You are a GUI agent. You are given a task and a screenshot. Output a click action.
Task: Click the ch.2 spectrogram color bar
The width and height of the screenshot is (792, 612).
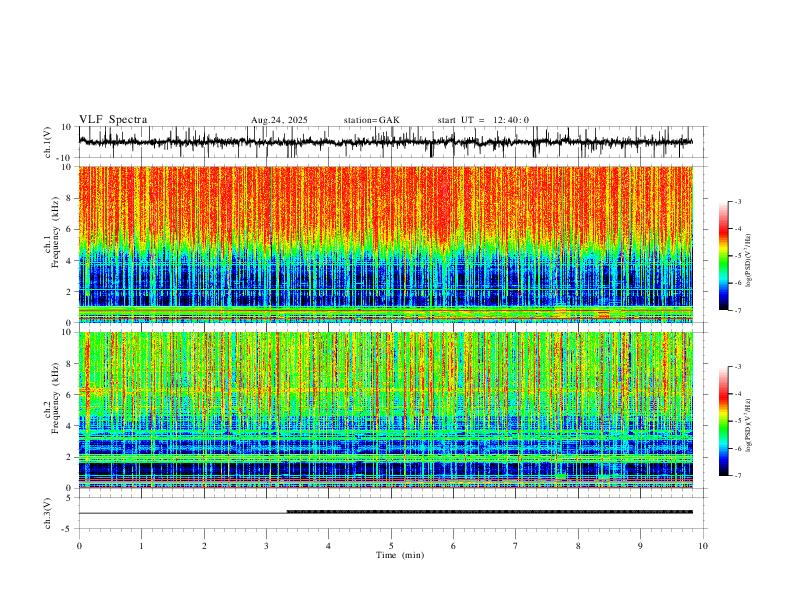[724, 421]
